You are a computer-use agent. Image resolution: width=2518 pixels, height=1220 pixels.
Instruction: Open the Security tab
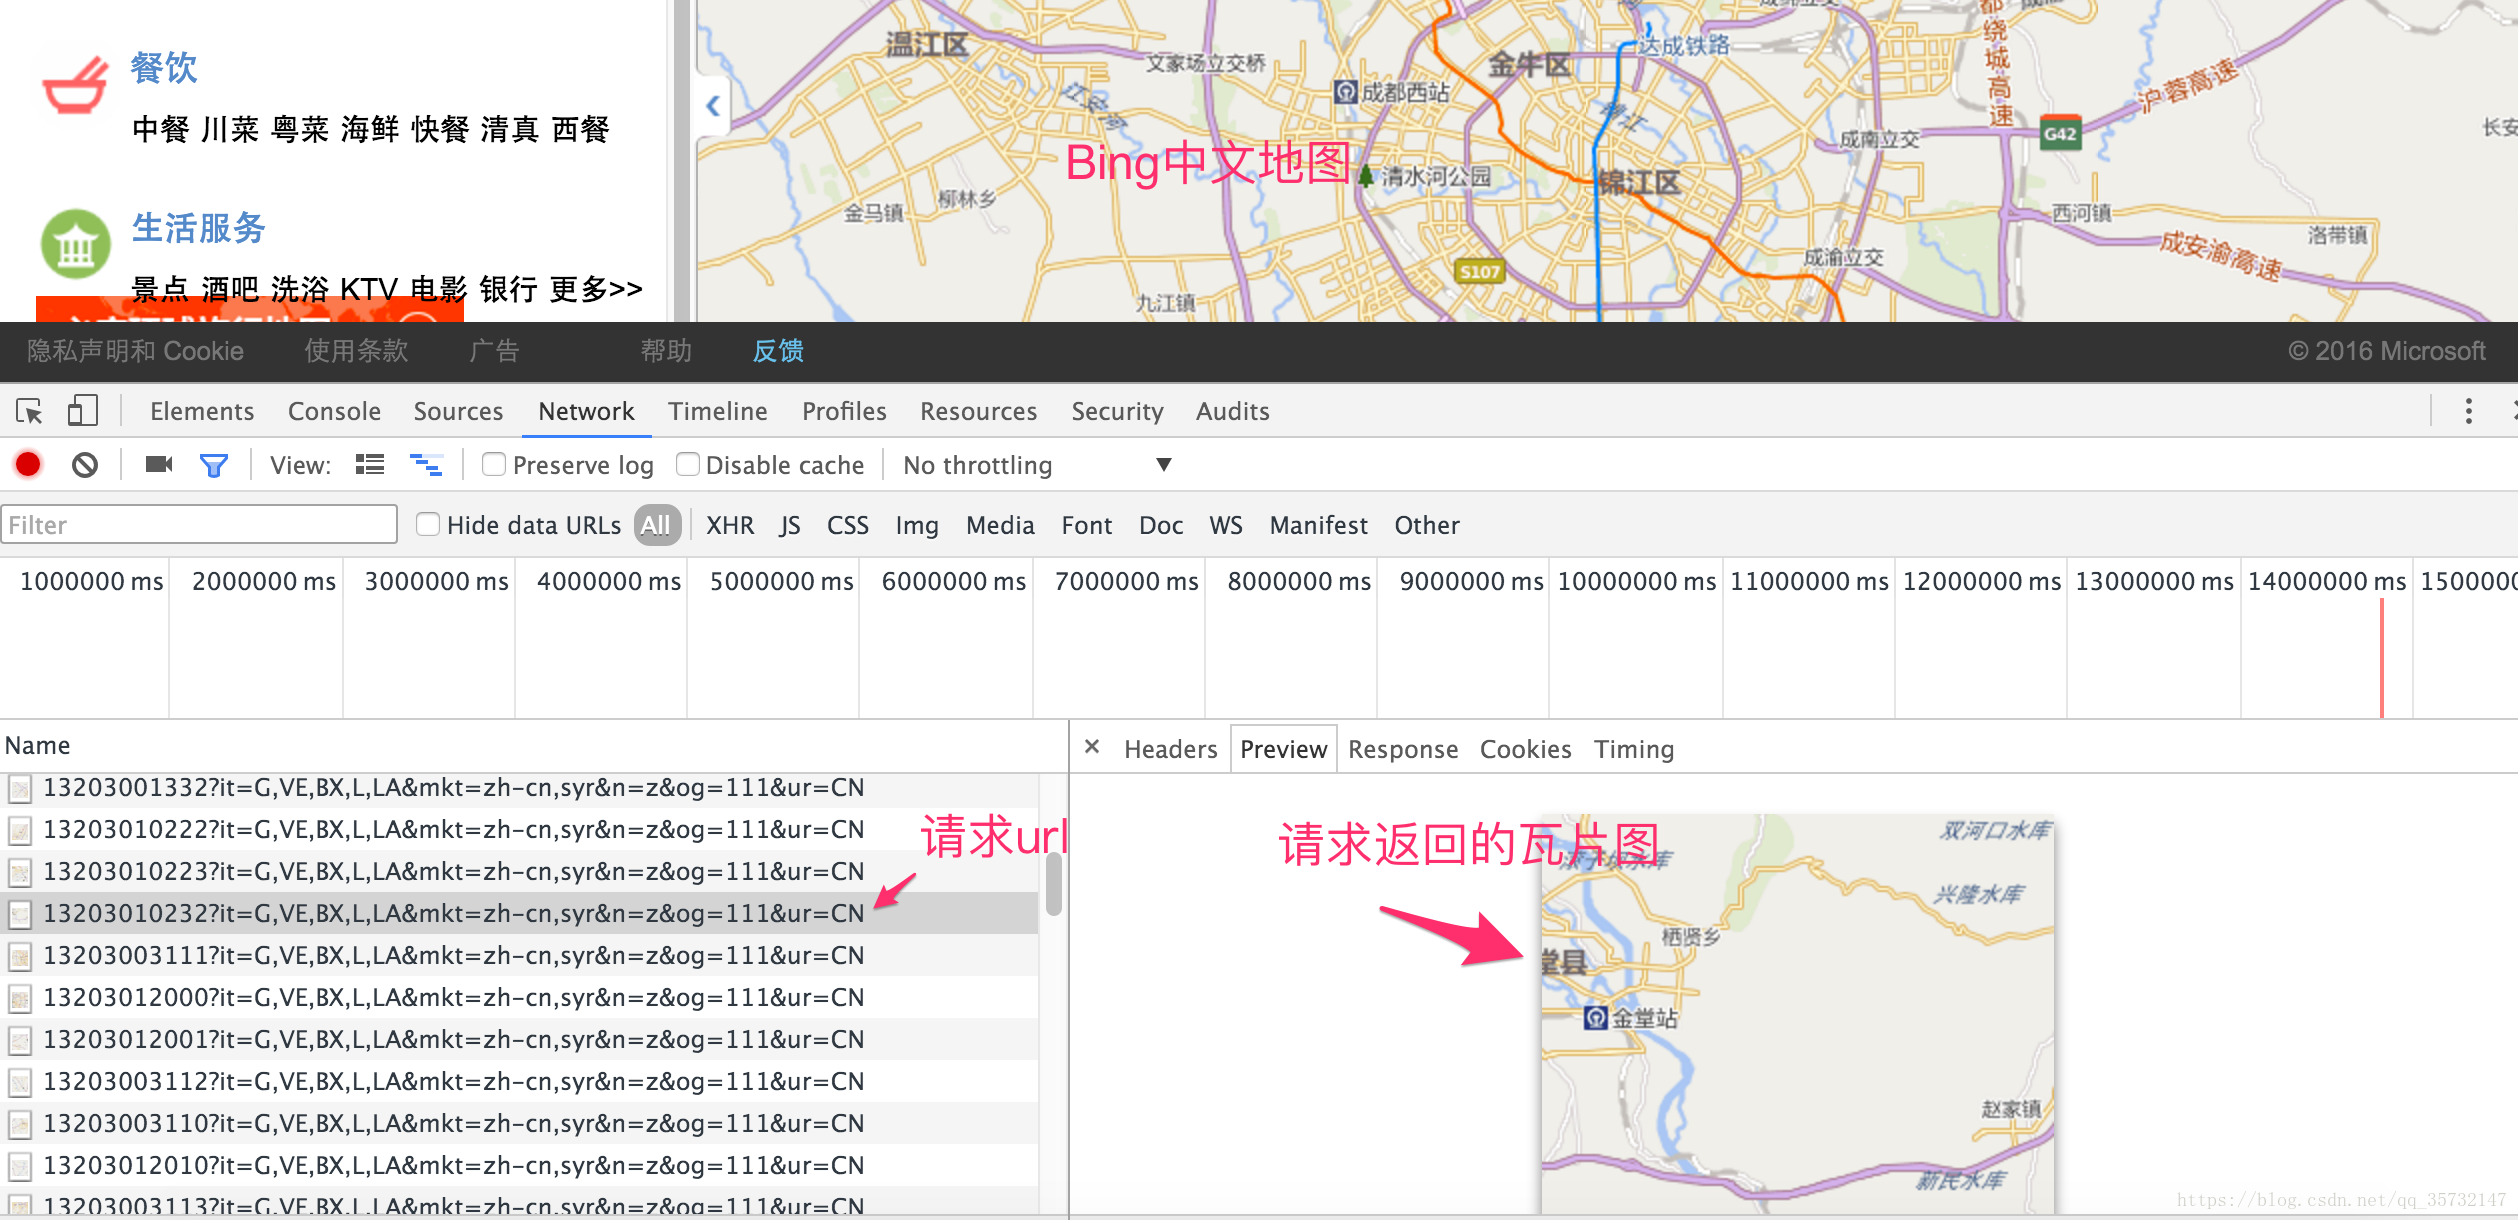click(1117, 411)
